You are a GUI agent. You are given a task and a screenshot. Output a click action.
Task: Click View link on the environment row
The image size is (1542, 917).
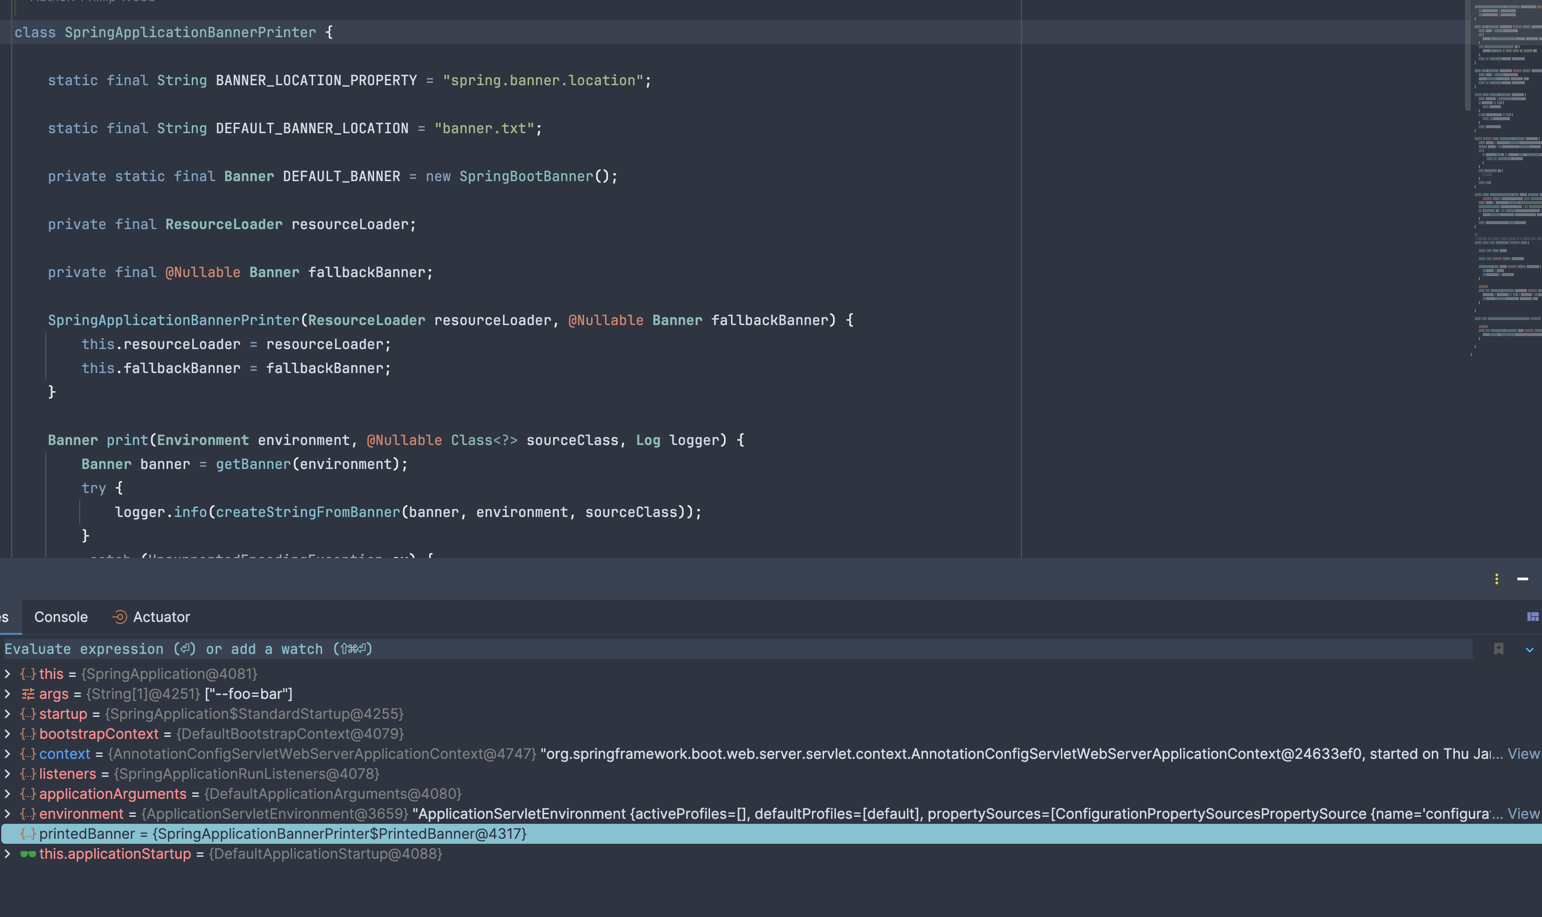pyautogui.click(x=1523, y=814)
